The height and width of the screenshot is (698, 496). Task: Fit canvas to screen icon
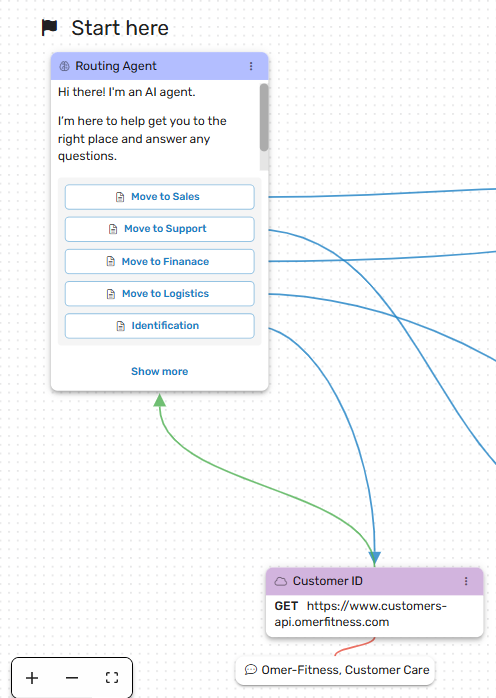pyautogui.click(x=112, y=678)
